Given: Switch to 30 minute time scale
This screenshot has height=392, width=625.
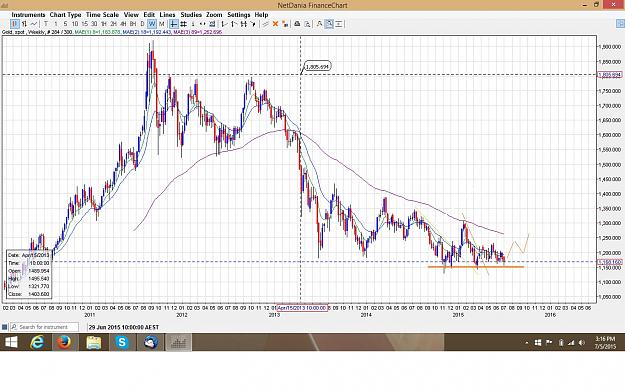Looking at the screenshot, I should [94, 24].
